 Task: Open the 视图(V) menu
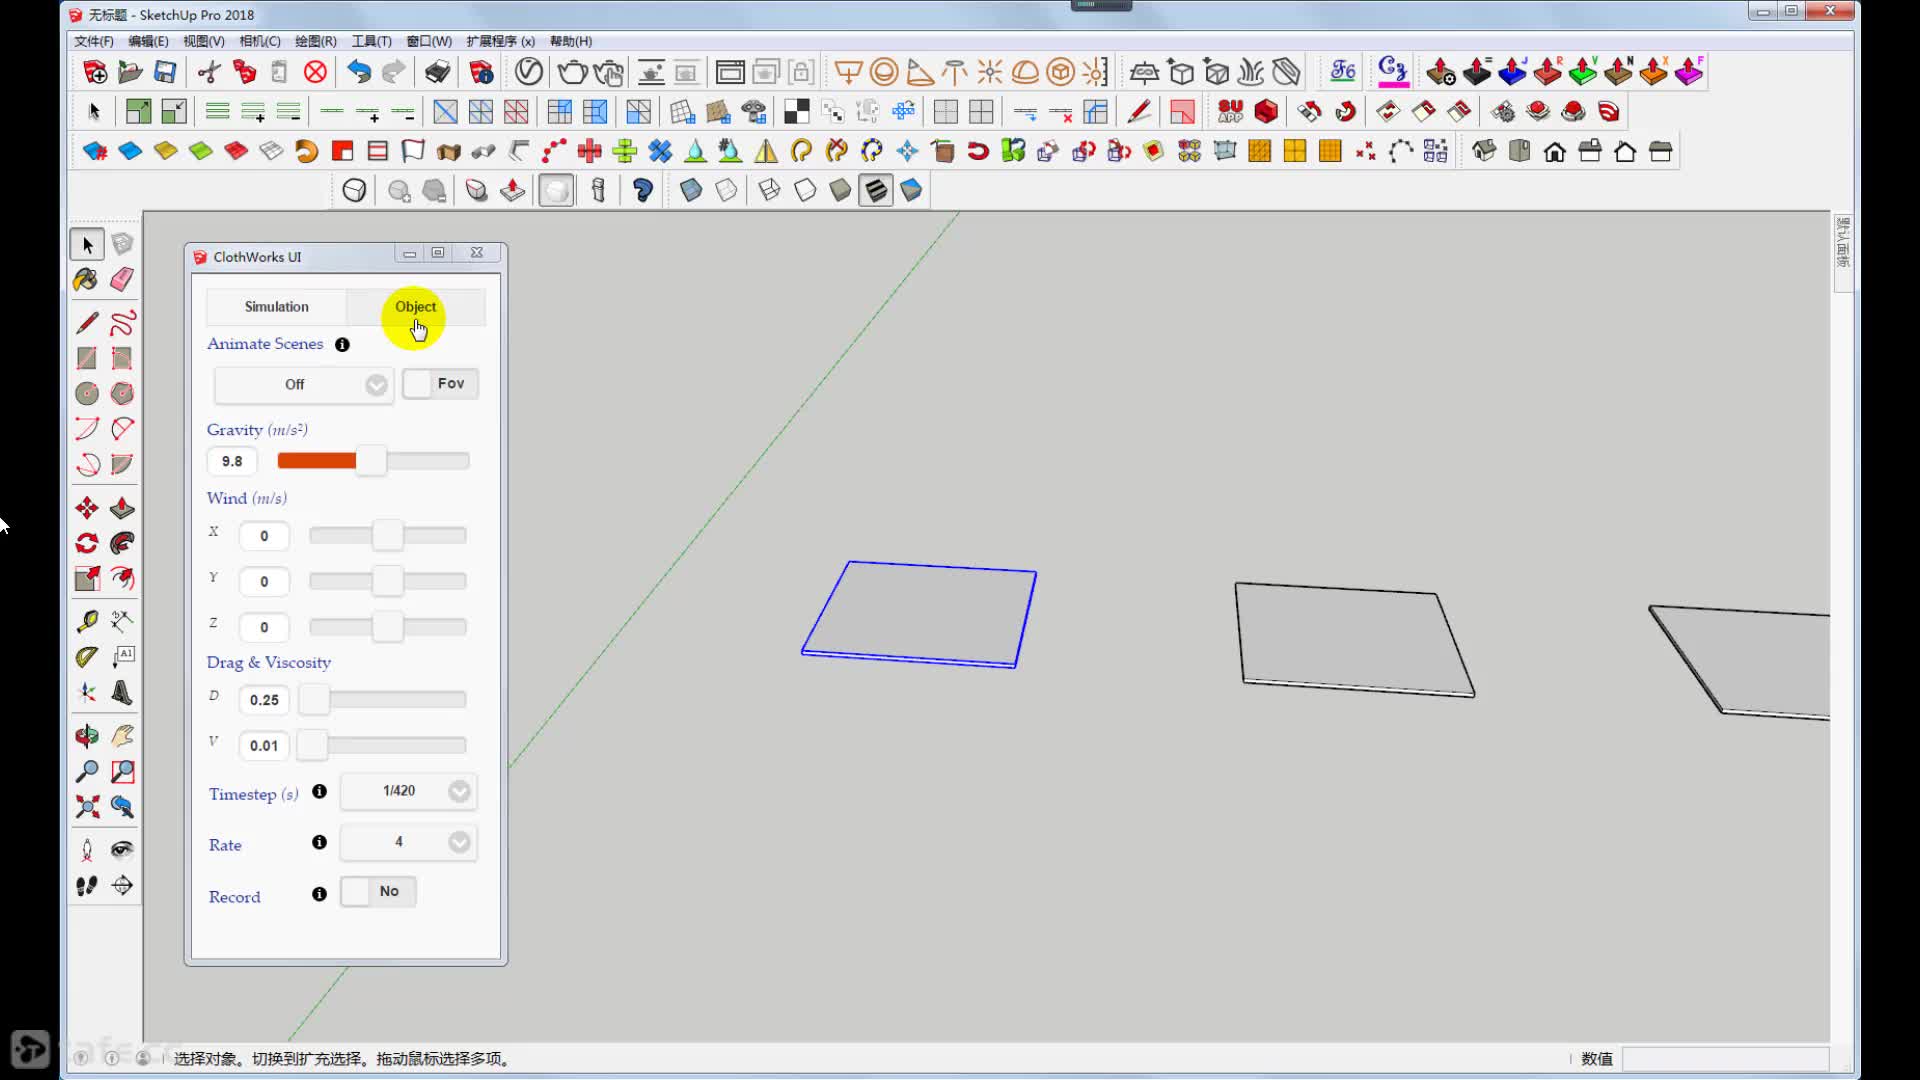[203, 41]
